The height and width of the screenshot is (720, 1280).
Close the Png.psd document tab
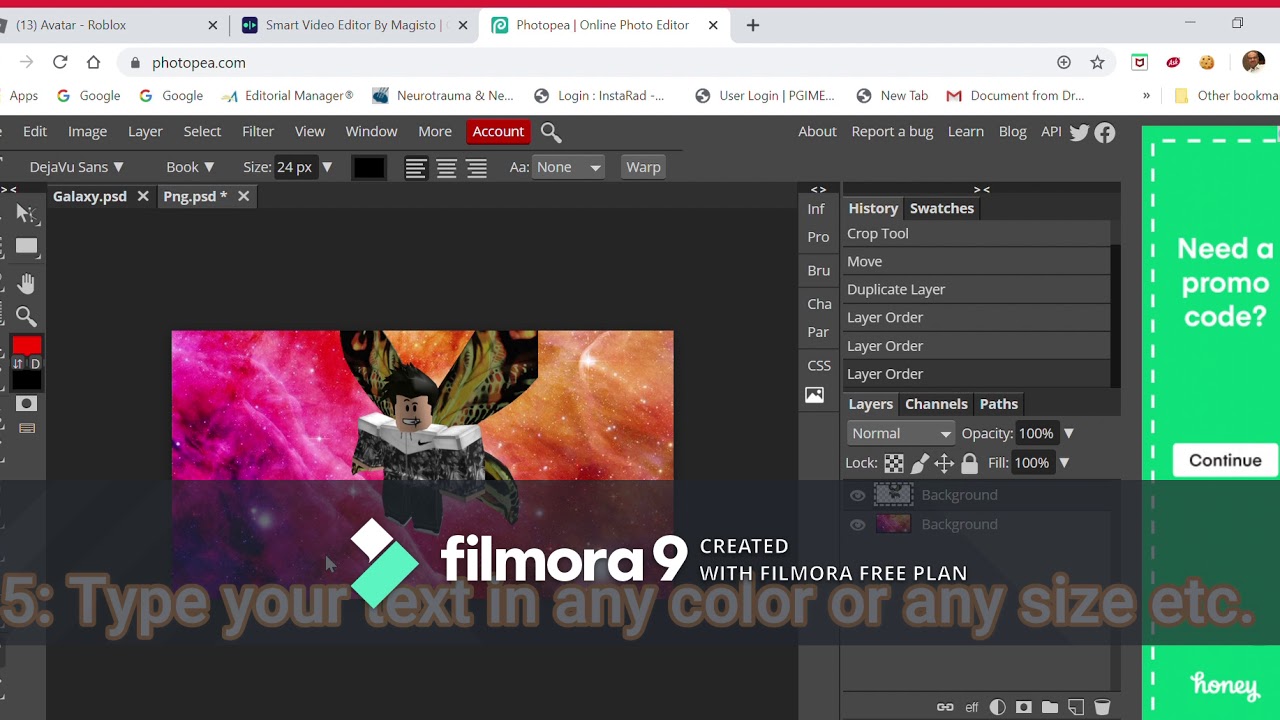(x=243, y=196)
